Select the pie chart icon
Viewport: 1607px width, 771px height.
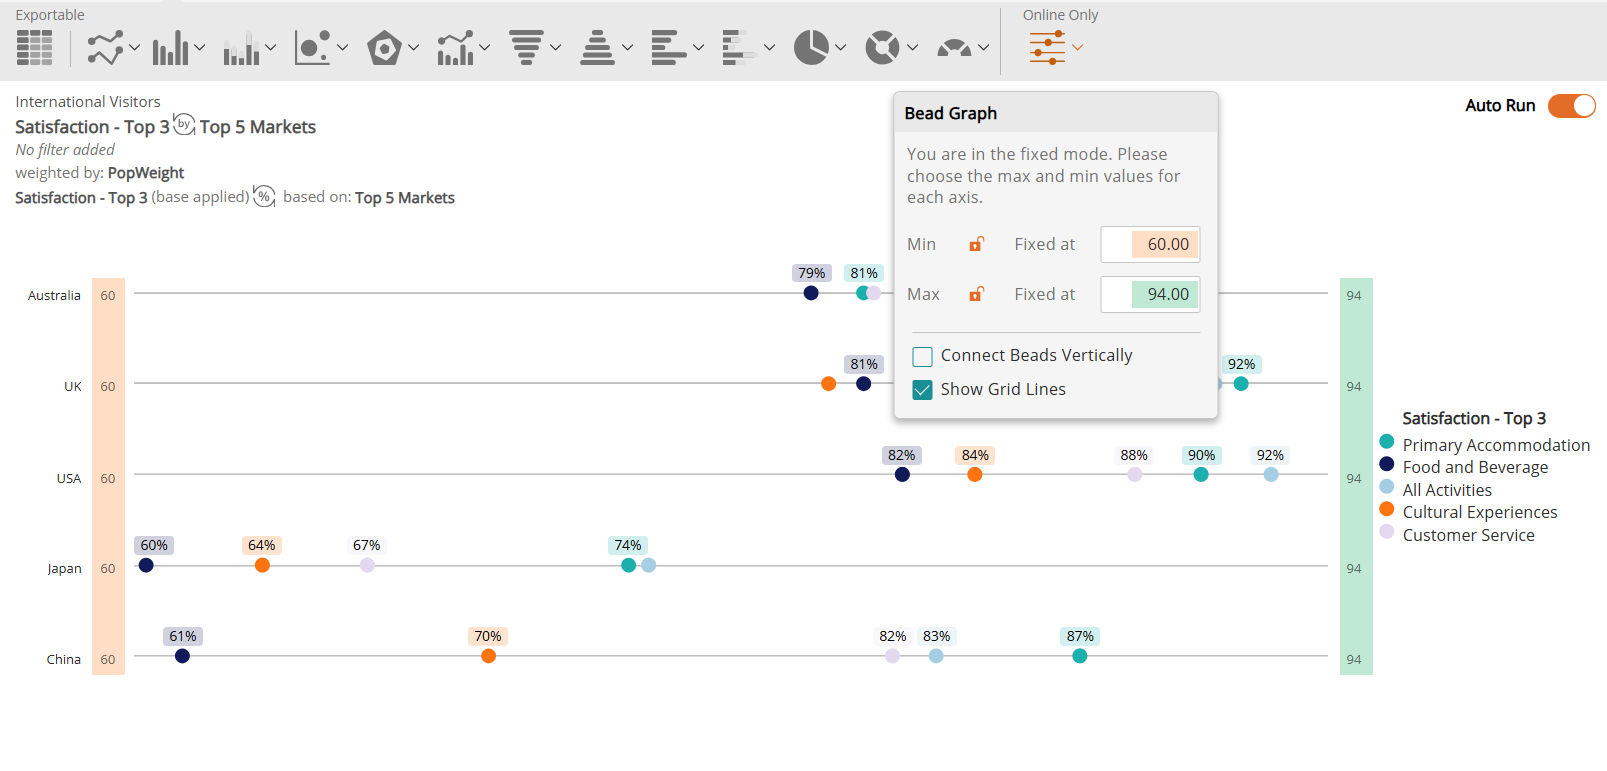tap(811, 47)
